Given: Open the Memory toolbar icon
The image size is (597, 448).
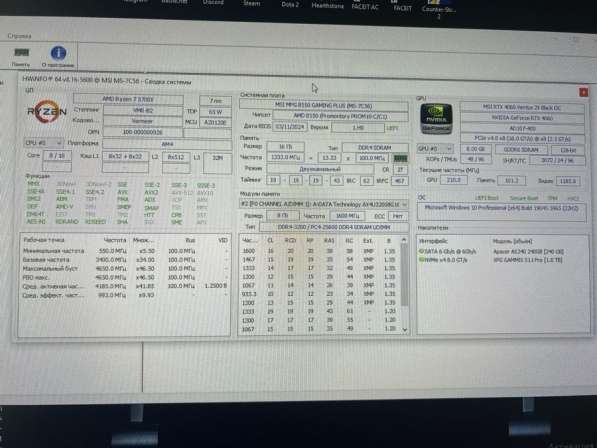Looking at the screenshot, I should (21, 53).
